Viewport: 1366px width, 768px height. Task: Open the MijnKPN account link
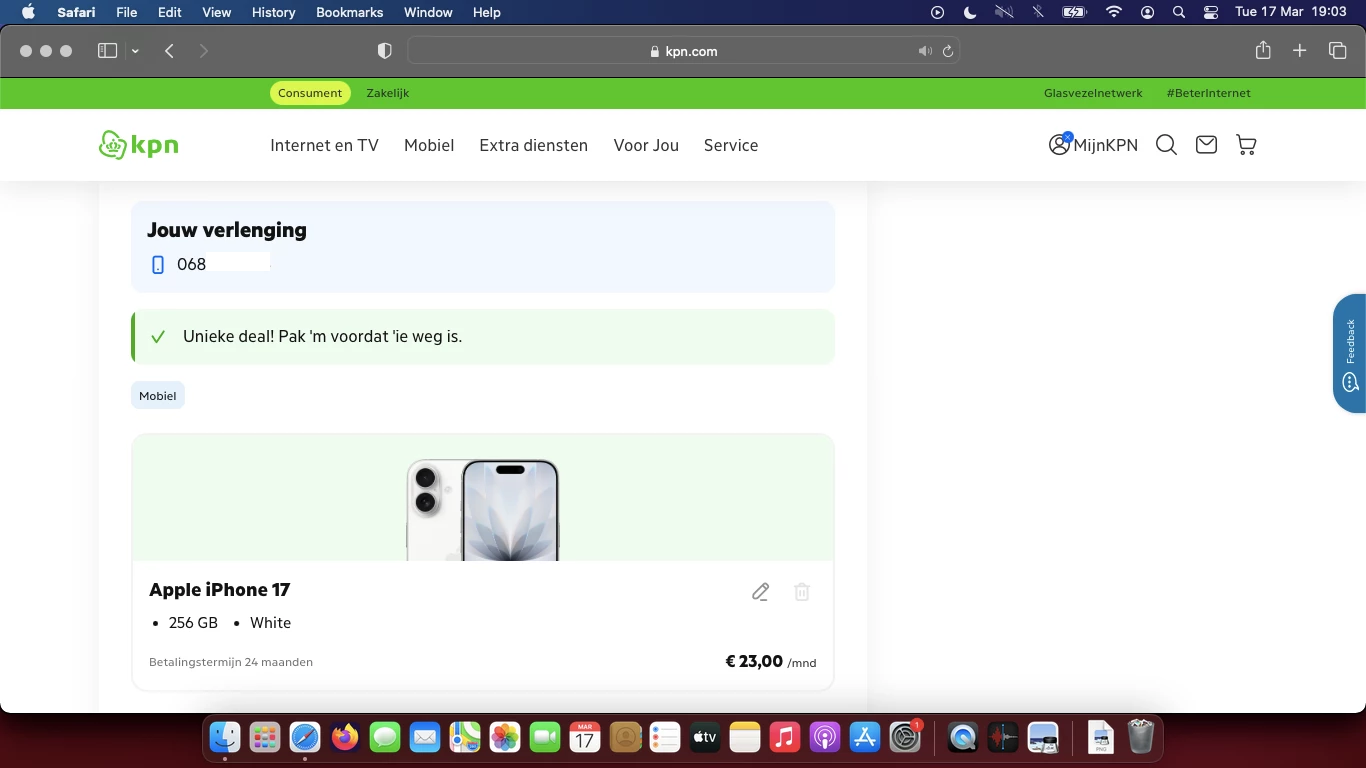1093,145
